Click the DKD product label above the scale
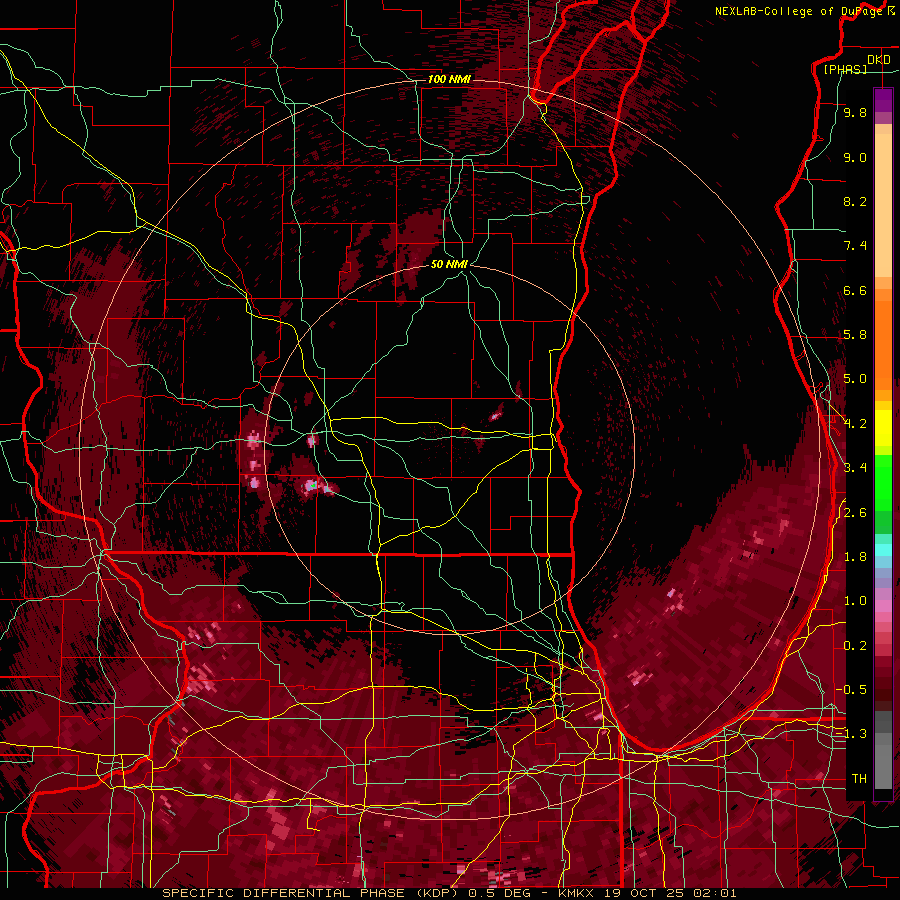This screenshot has height=900, width=900. [x=878, y=60]
